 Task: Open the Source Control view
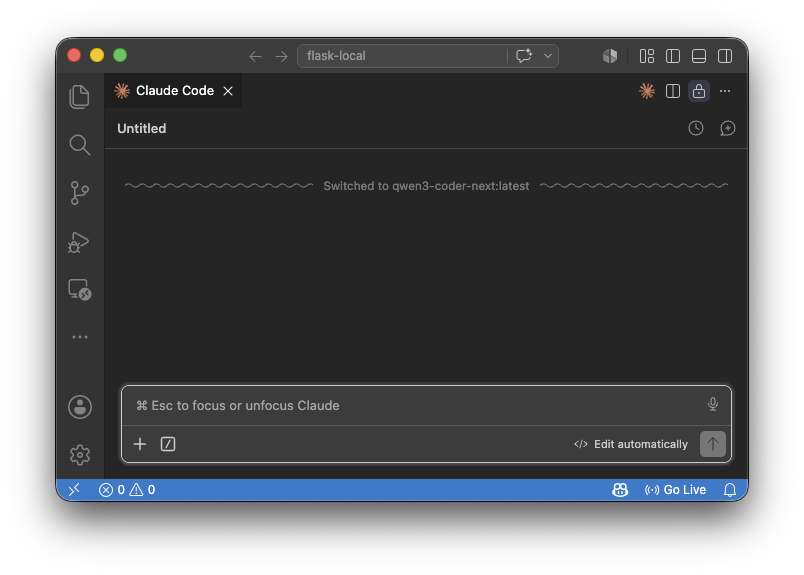point(79,193)
